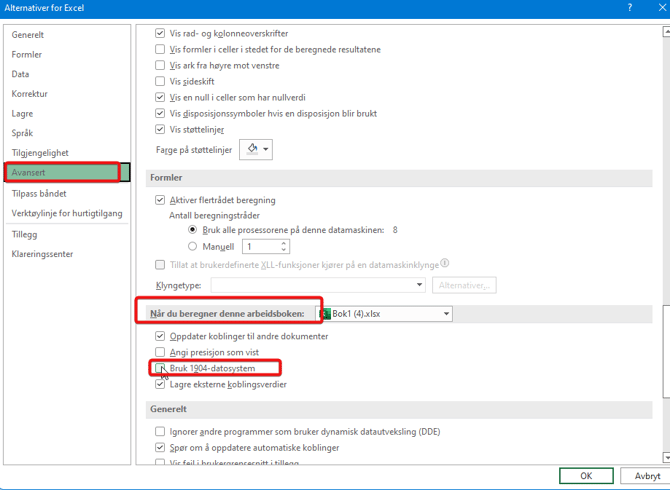Click the Excel file icon beside Bok1

325,314
